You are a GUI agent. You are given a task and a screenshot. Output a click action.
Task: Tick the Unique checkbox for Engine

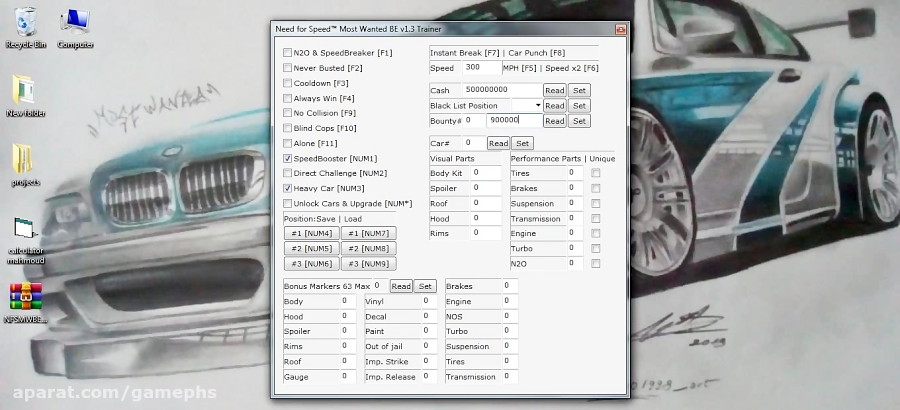[x=596, y=234]
